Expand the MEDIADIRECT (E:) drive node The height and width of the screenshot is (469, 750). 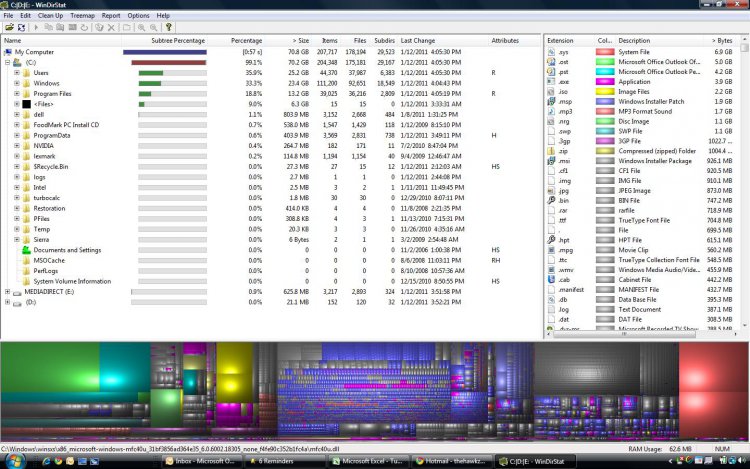pyautogui.click(x=8, y=292)
